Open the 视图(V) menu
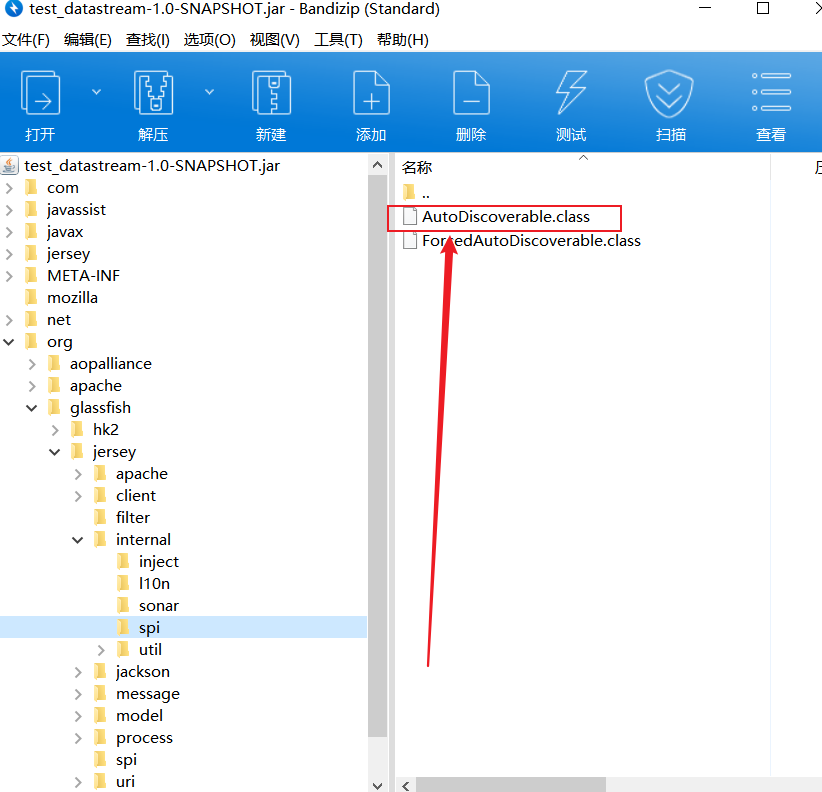The height and width of the screenshot is (792, 822). pos(274,40)
